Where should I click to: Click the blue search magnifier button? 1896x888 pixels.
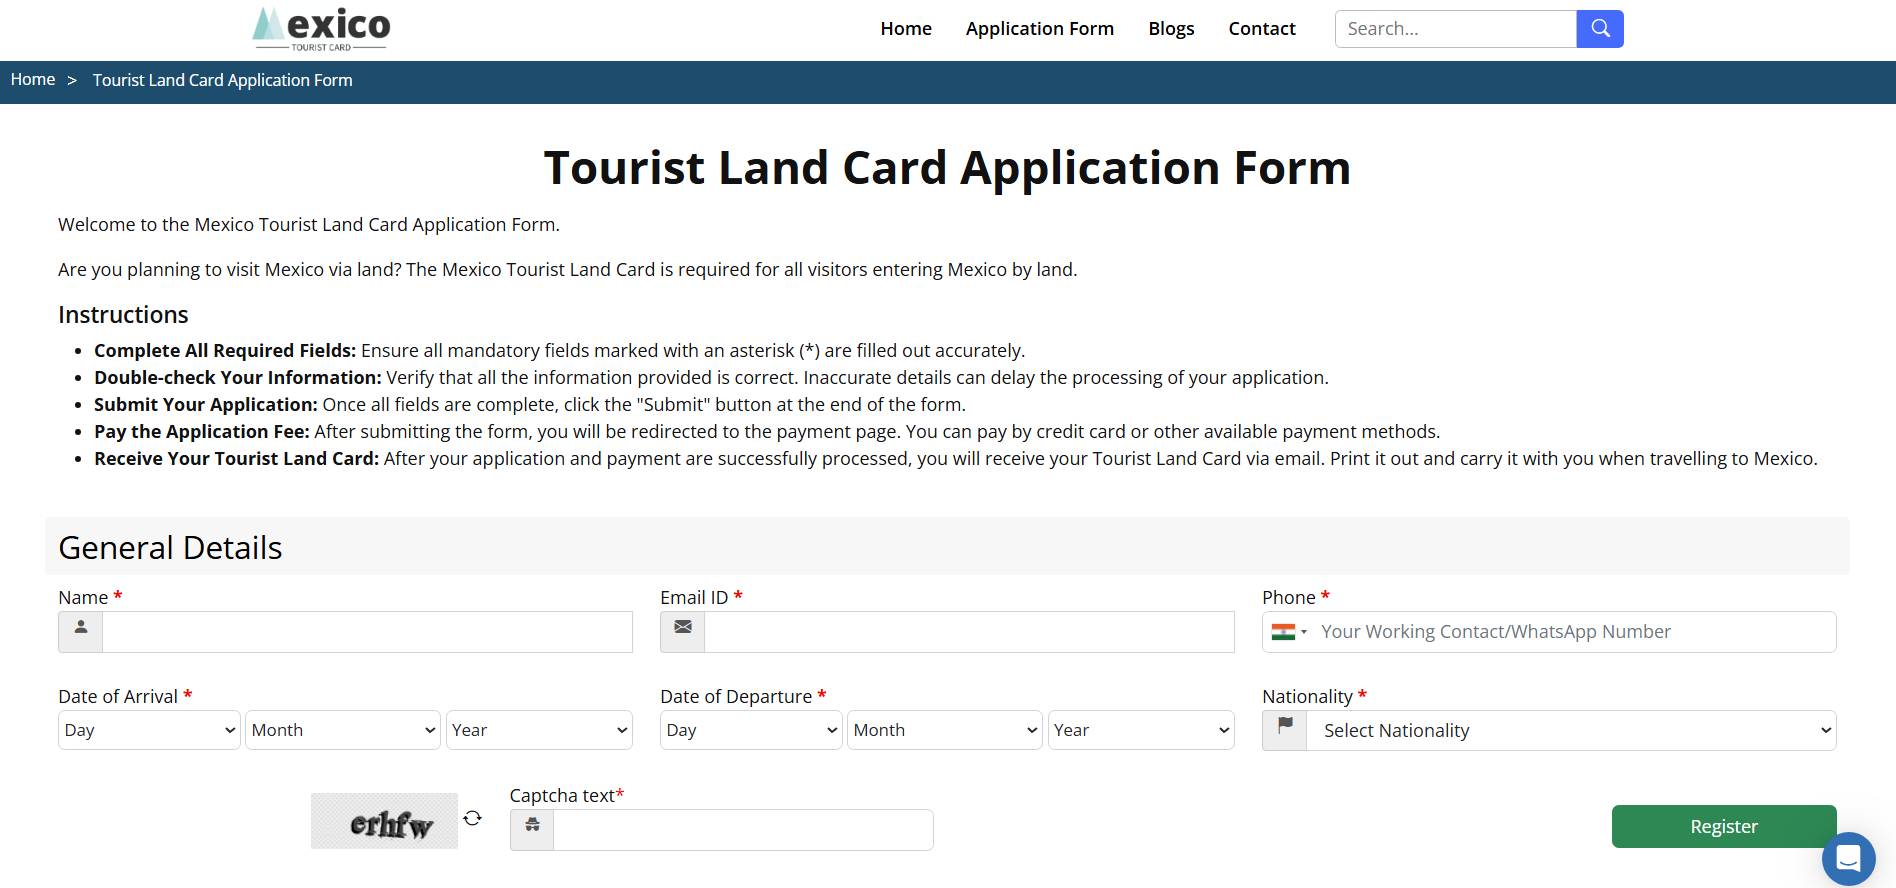pos(1599,29)
